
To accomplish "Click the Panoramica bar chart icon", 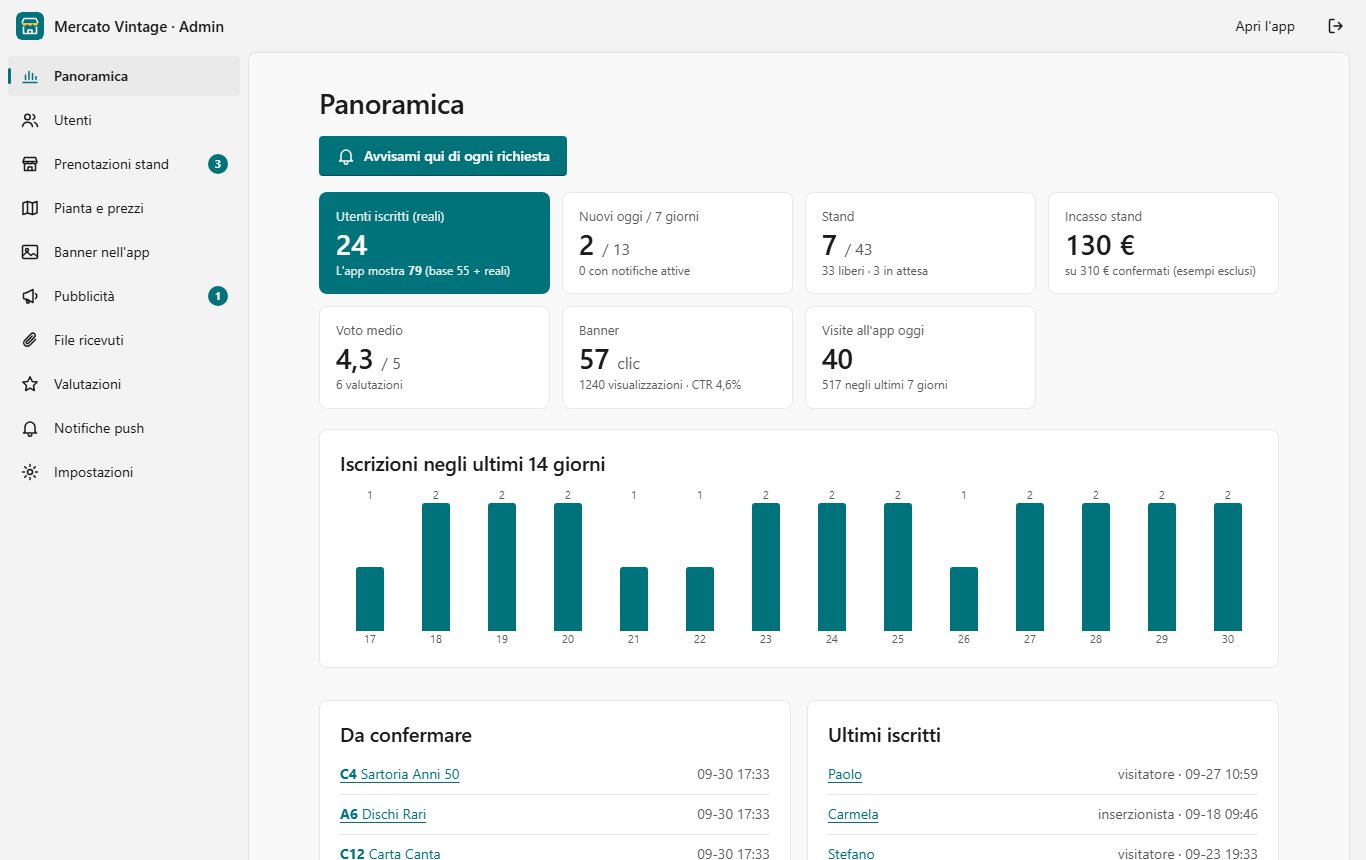I will point(30,76).
